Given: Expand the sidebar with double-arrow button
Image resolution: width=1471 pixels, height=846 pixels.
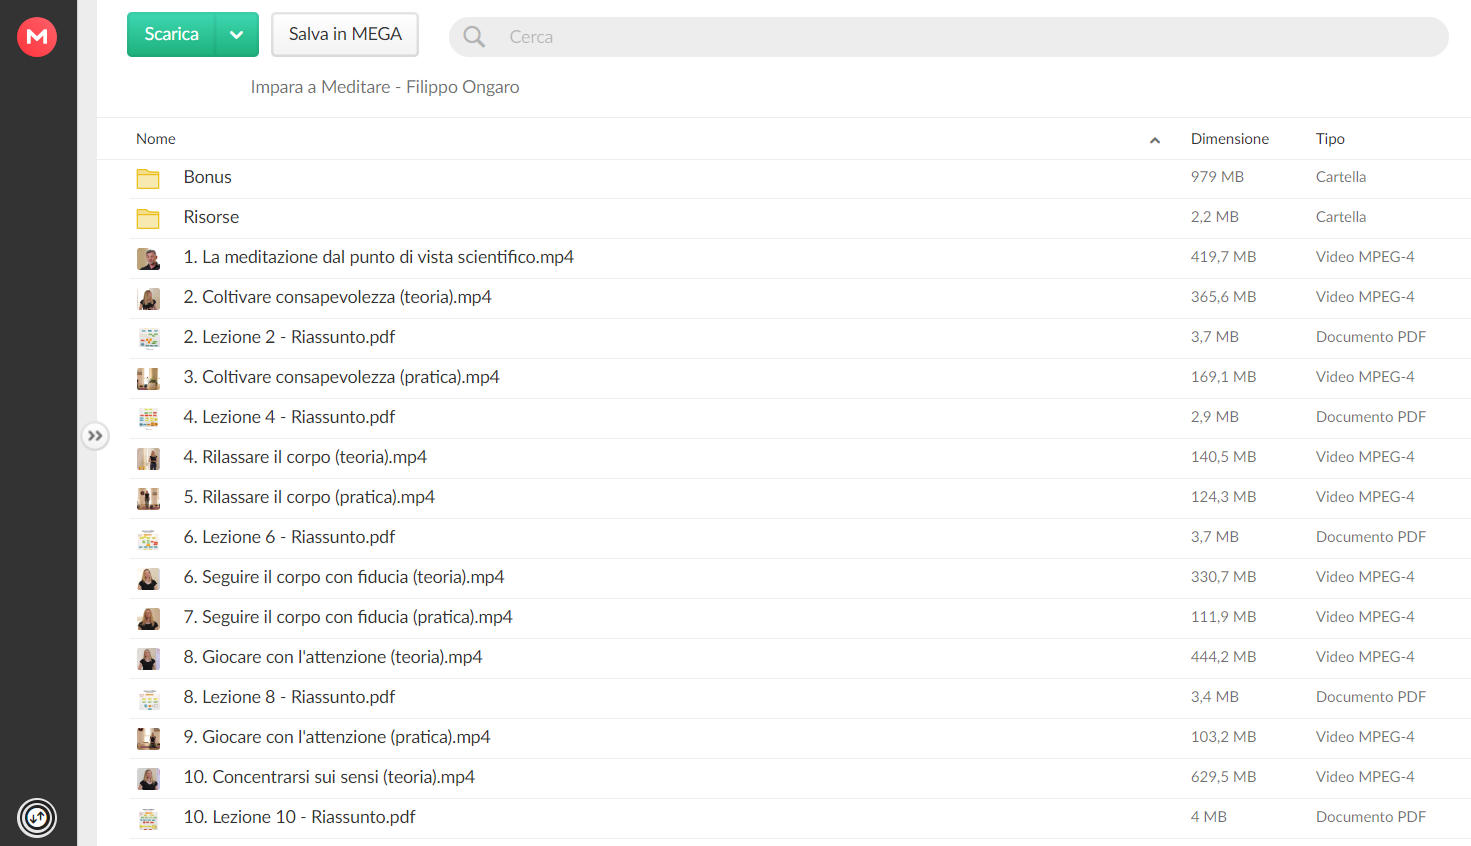Looking at the screenshot, I should (x=95, y=436).
